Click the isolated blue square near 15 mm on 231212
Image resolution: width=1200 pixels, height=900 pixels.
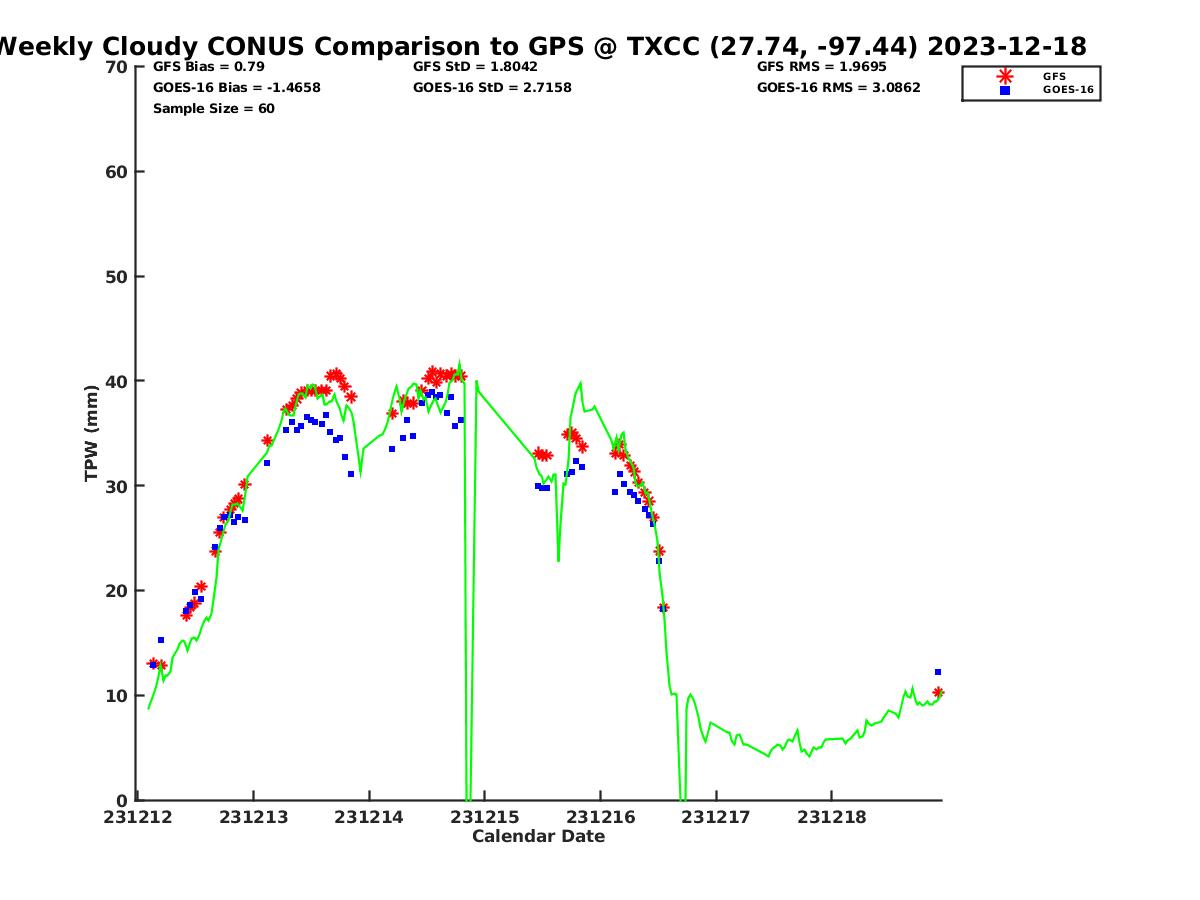click(161, 640)
